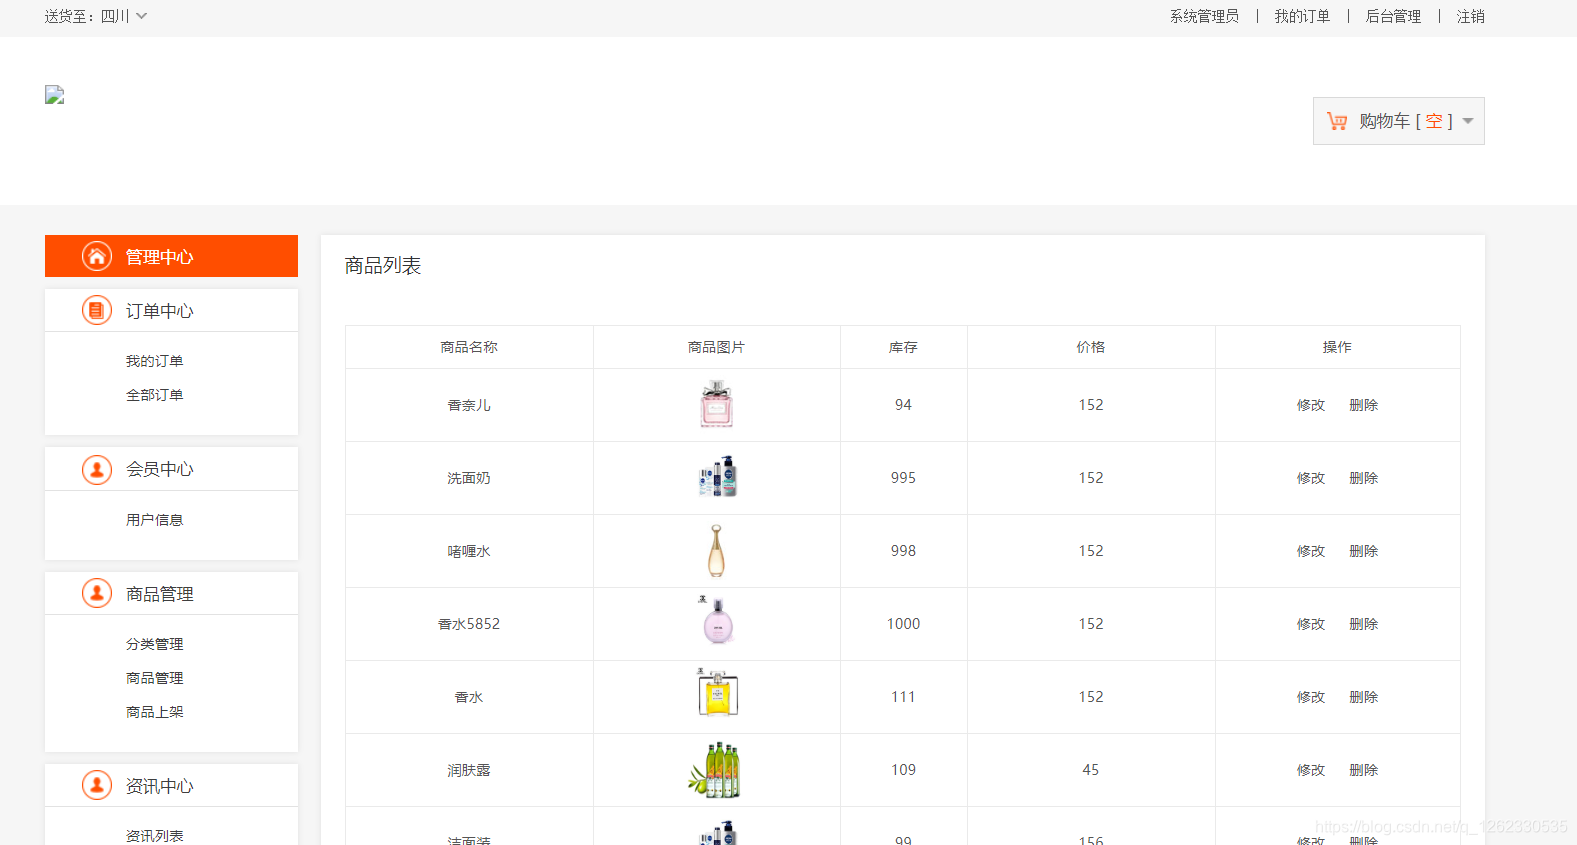Click 修改 for 啫喱水
The width and height of the screenshot is (1577, 845).
pos(1310,551)
